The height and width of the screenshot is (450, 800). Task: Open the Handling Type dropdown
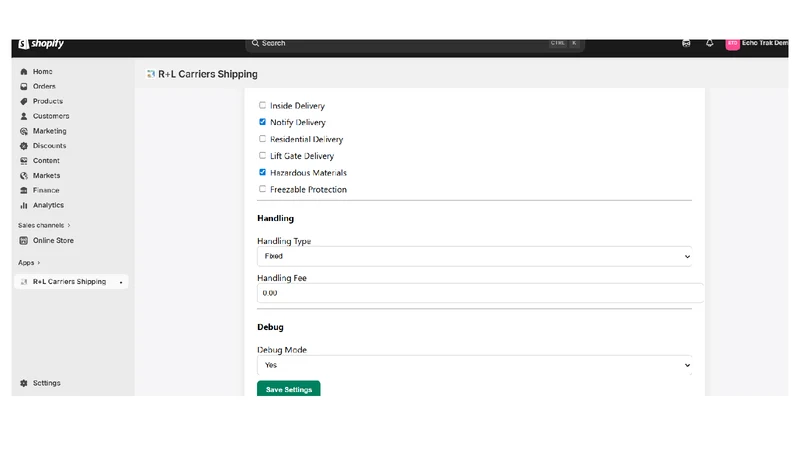(x=474, y=256)
